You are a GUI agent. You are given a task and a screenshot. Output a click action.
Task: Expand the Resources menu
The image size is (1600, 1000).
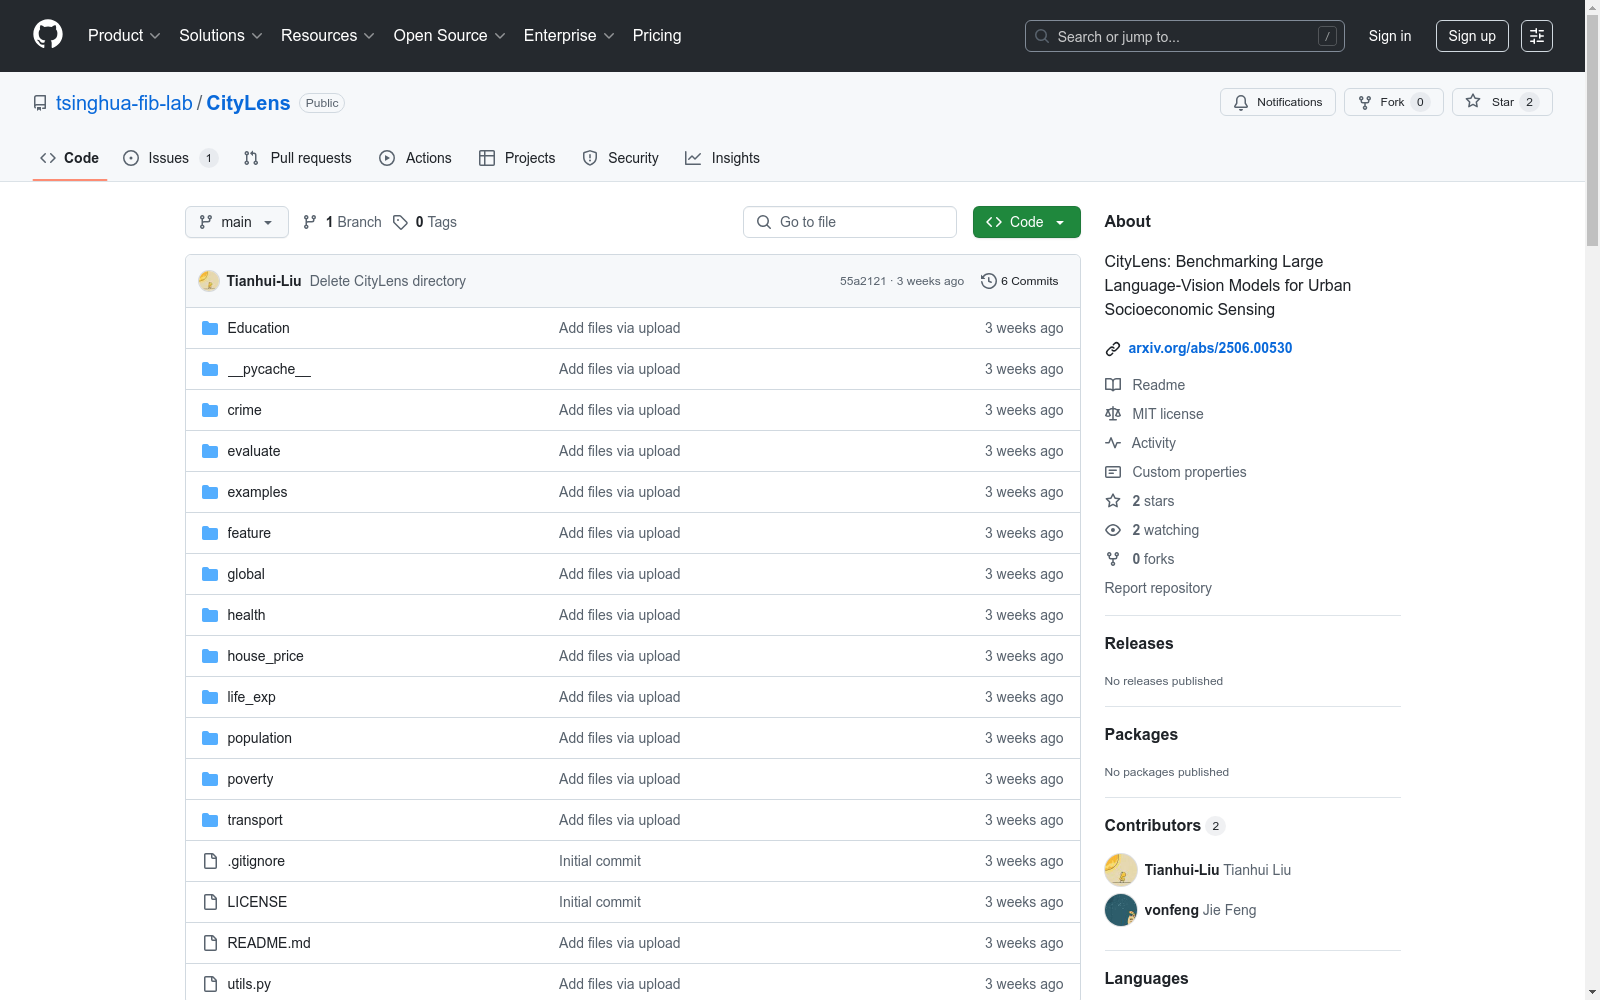click(x=328, y=36)
